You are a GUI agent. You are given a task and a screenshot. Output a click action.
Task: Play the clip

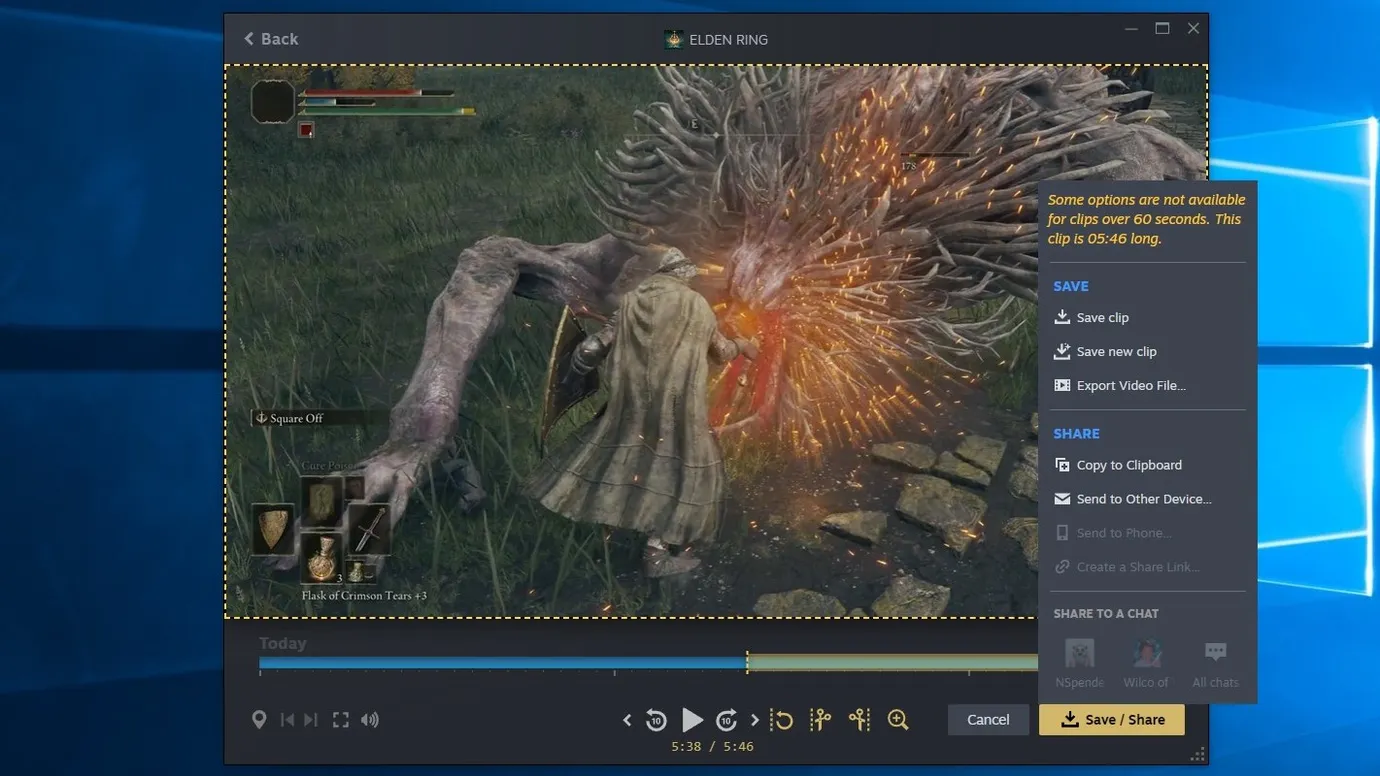click(692, 720)
